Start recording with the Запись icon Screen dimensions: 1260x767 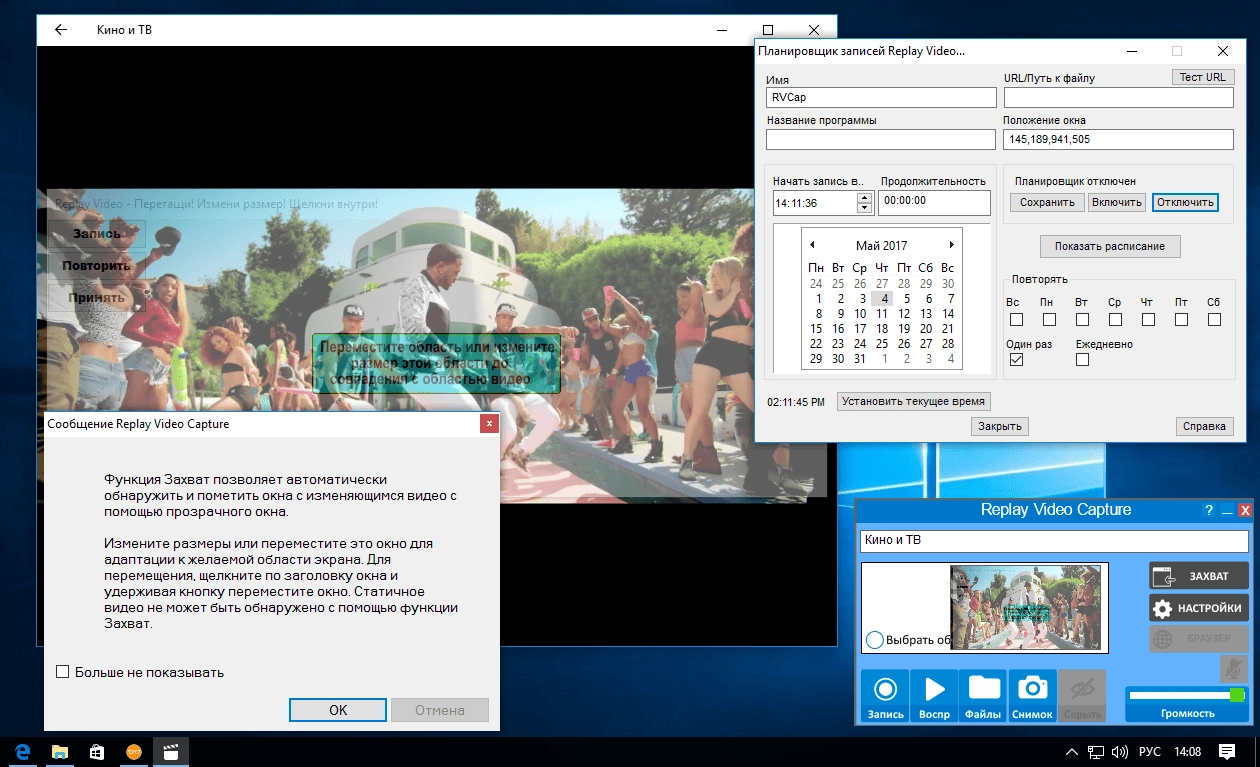coord(885,695)
